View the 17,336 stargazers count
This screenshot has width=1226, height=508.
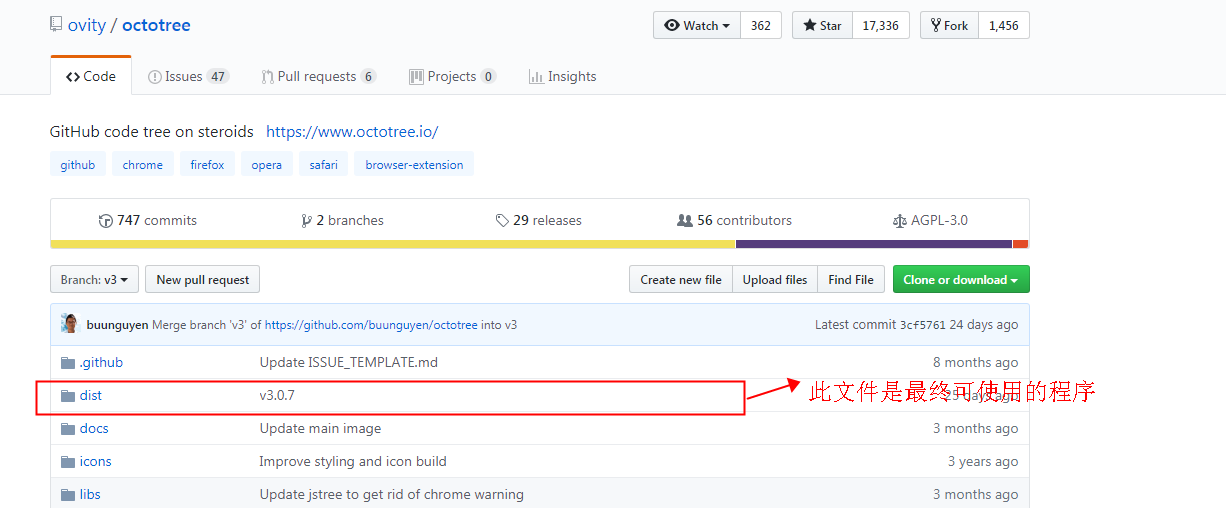click(x=880, y=26)
